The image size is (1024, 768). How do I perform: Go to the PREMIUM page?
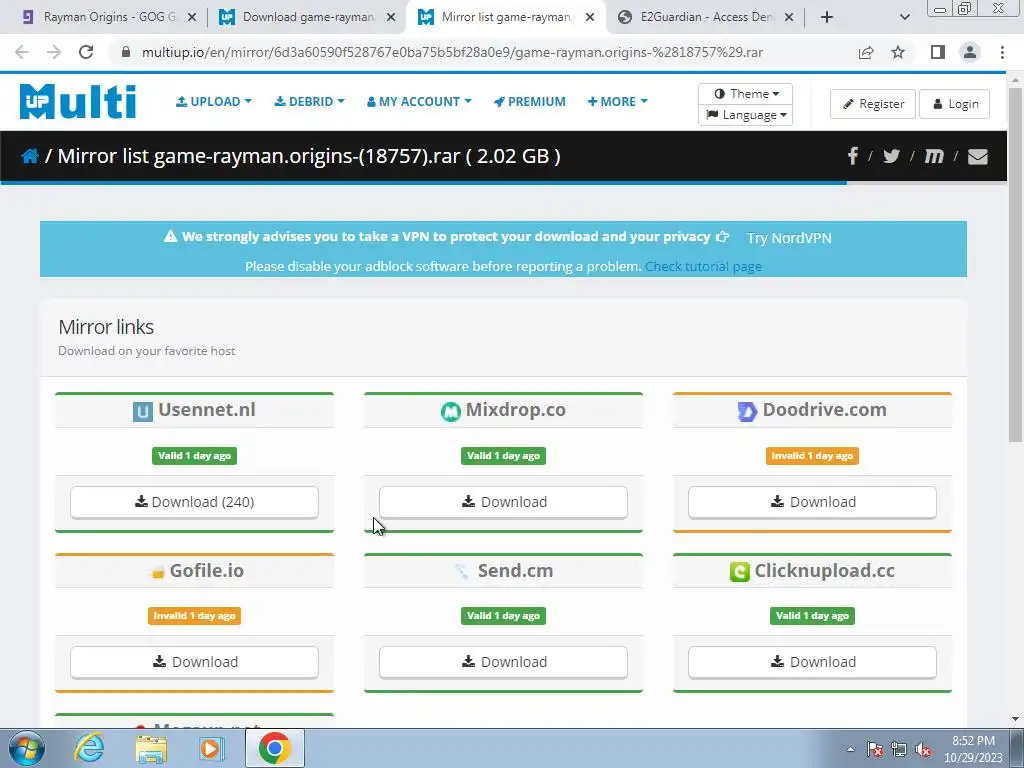(530, 102)
